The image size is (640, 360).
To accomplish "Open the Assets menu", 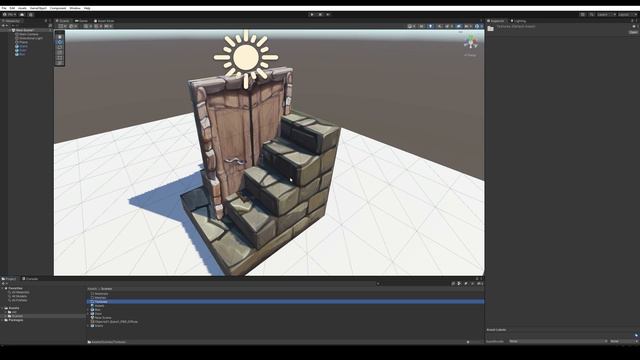I will pyautogui.click(x=22, y=8).
